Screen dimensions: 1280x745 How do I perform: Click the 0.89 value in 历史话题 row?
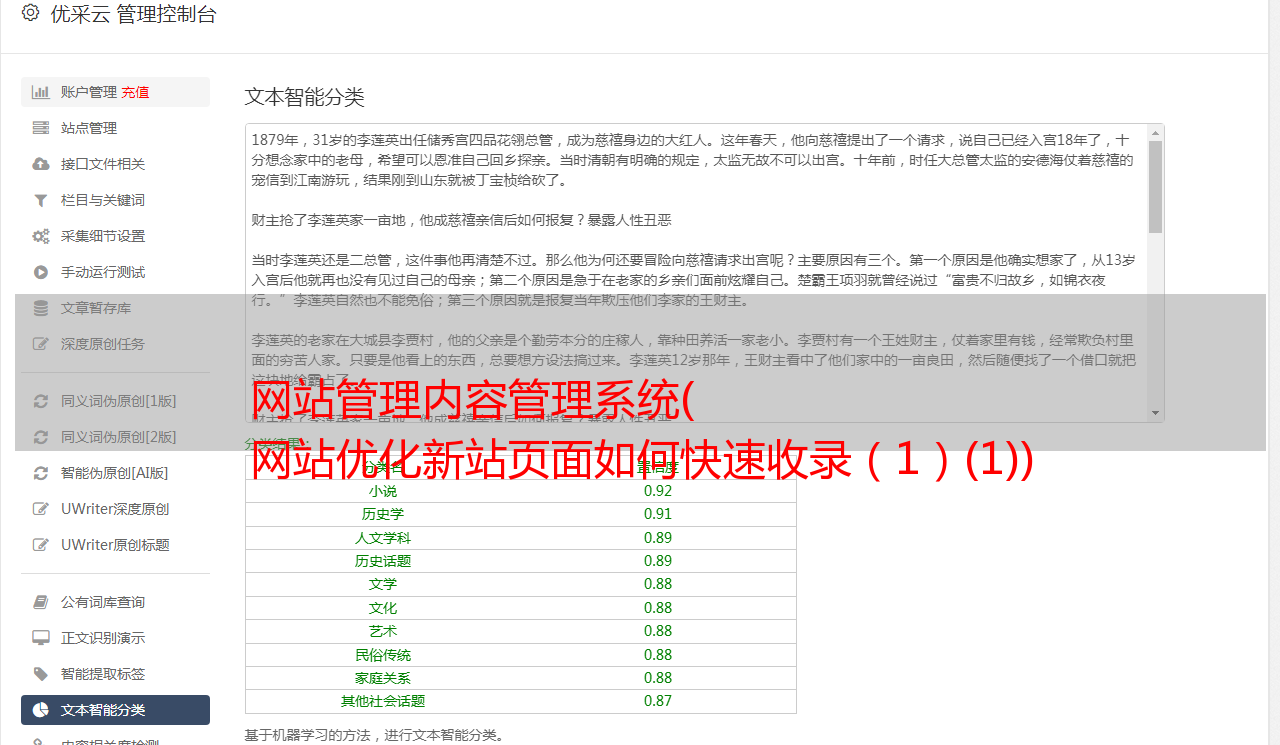coord(658,561)
